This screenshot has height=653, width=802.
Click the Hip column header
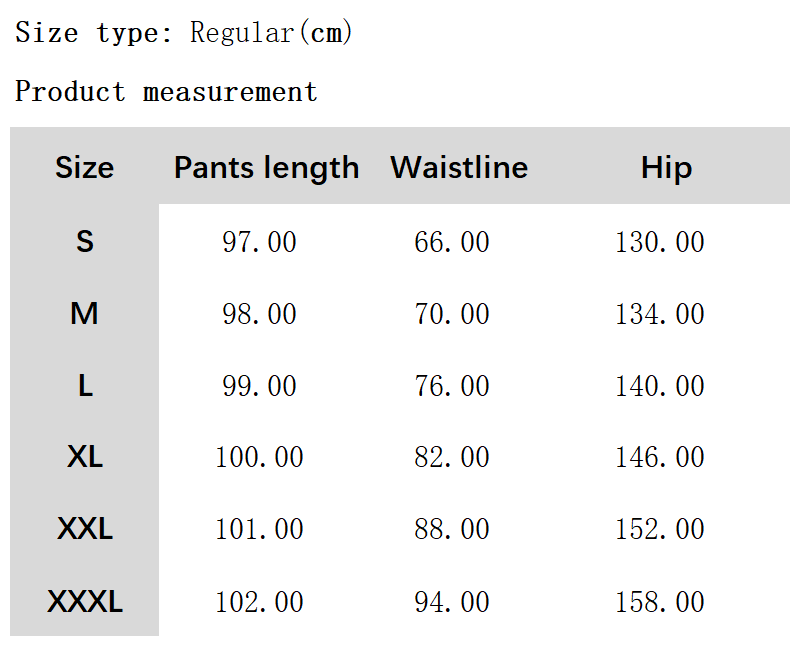click(x=666, y=167)
